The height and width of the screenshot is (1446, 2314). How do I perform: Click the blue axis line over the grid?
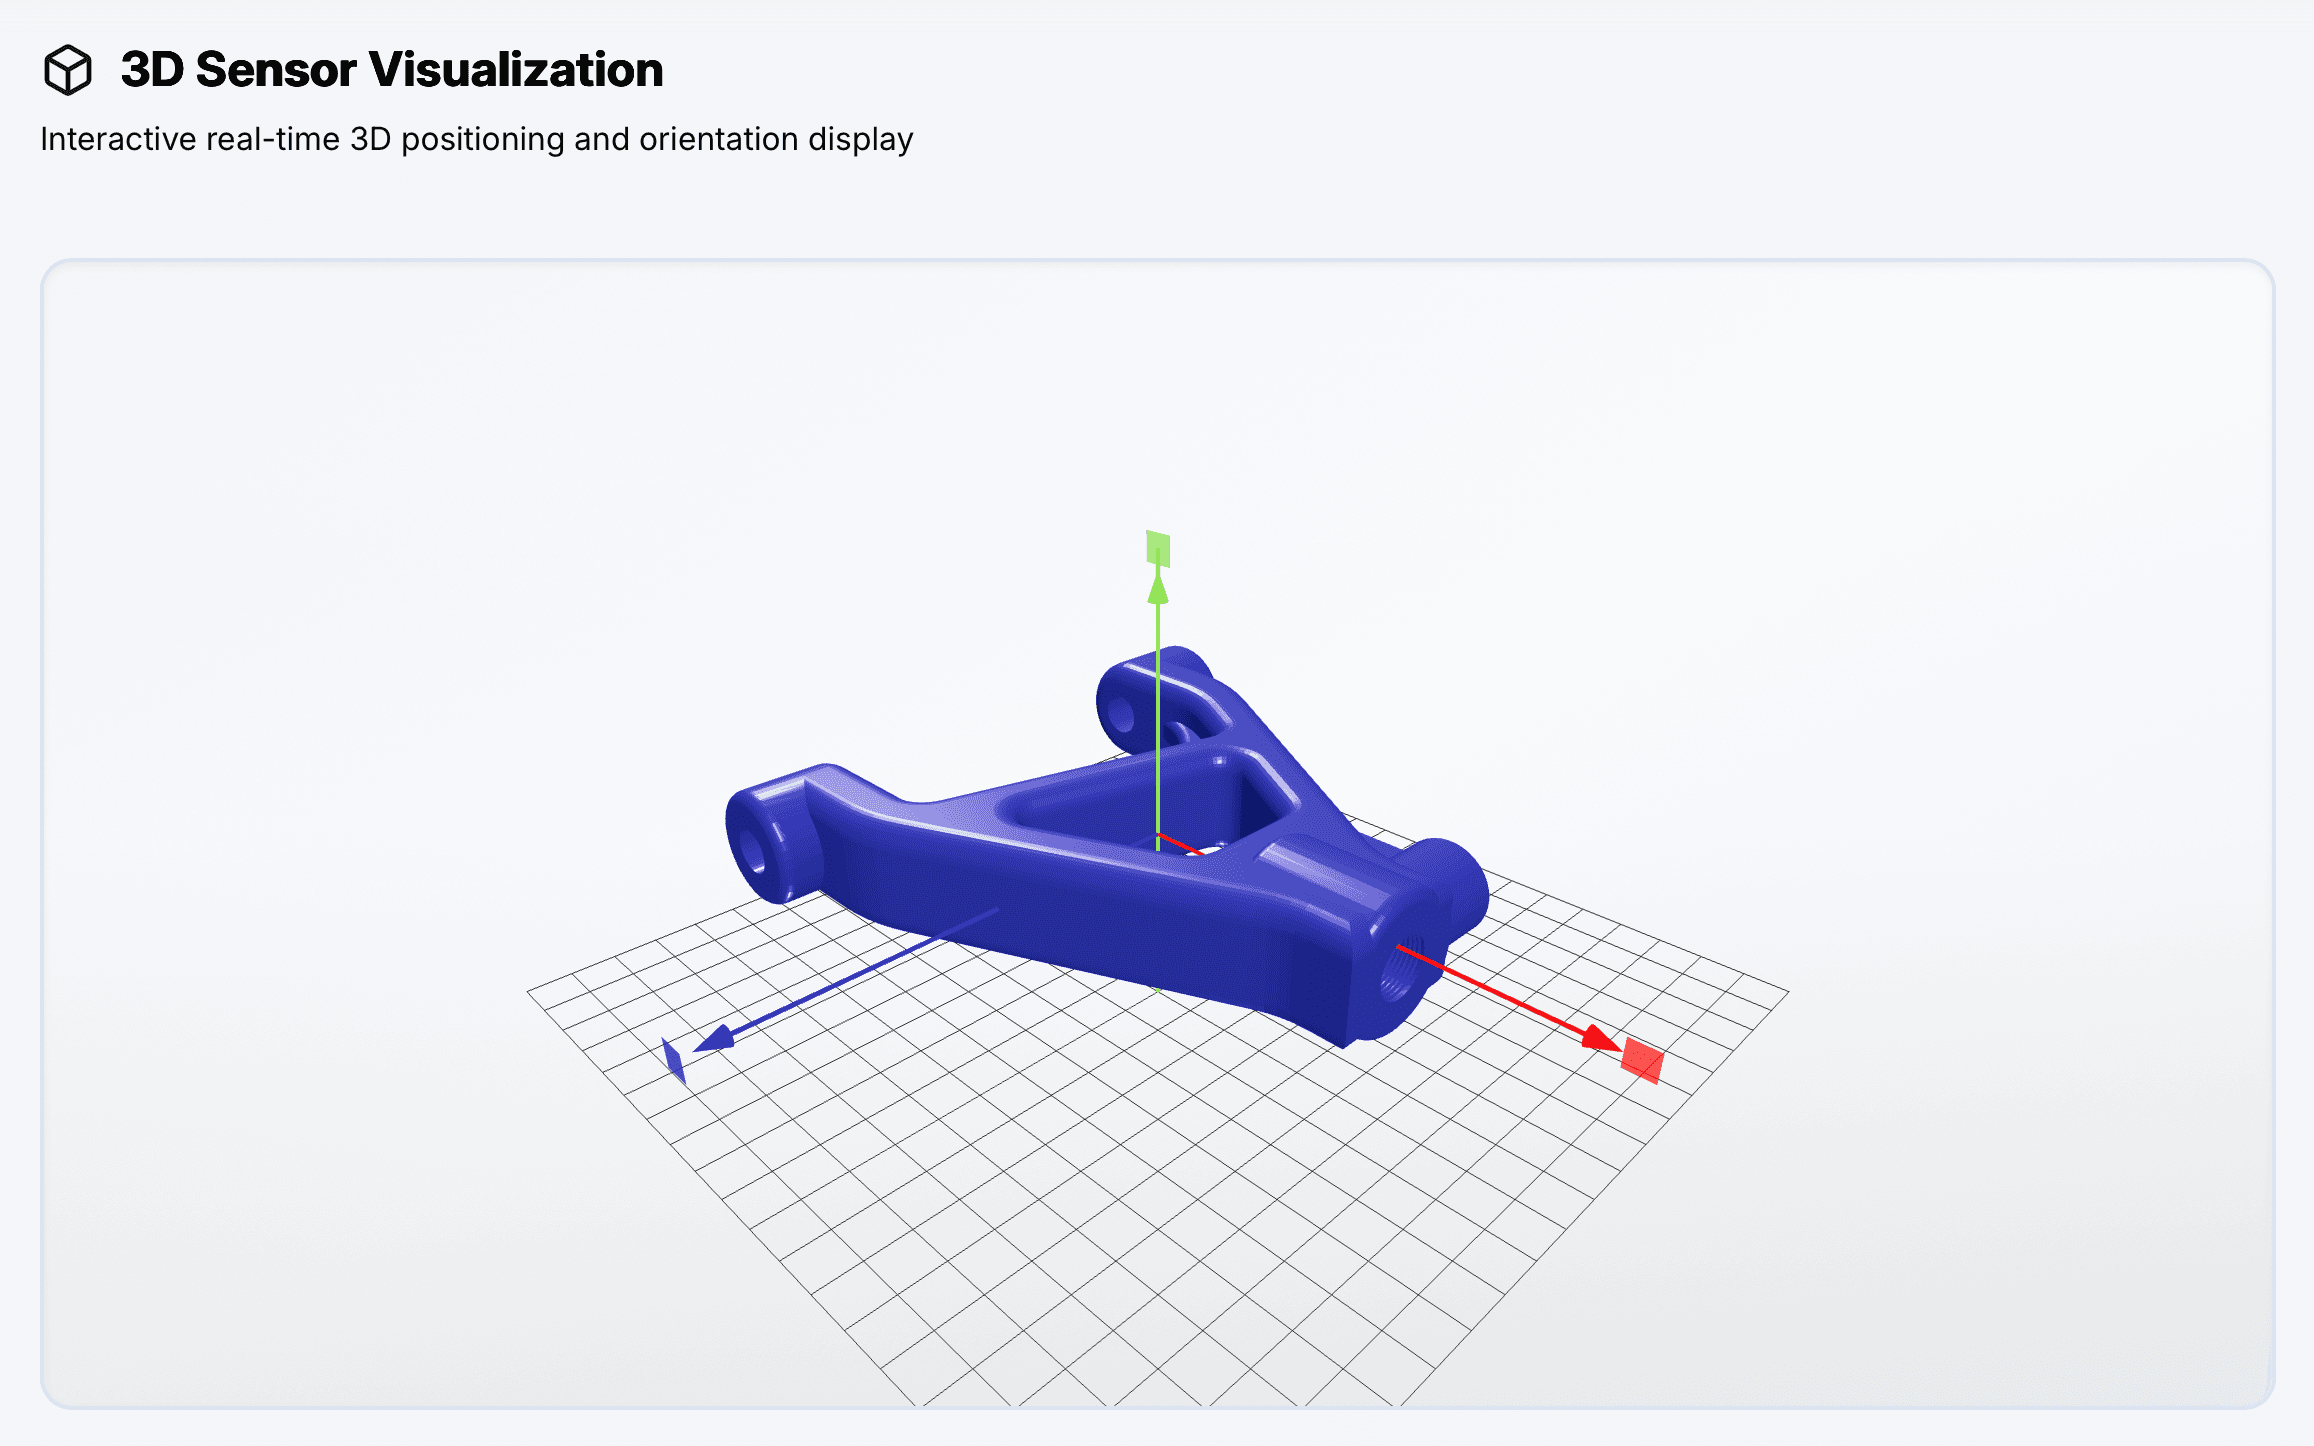(x=840, y=982)
